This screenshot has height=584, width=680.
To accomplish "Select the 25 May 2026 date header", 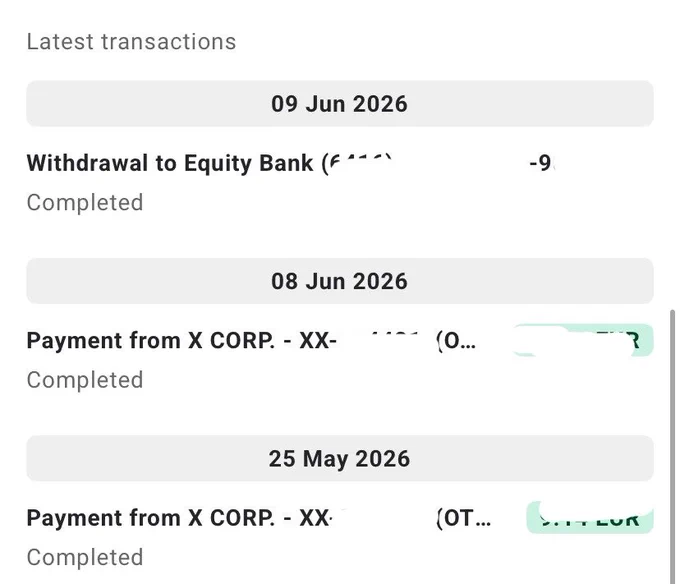I will [340, 458].
